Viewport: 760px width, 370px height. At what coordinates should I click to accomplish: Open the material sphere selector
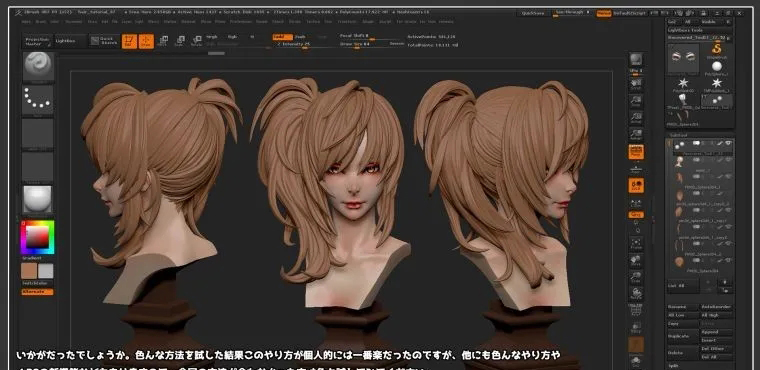point(38,200)
